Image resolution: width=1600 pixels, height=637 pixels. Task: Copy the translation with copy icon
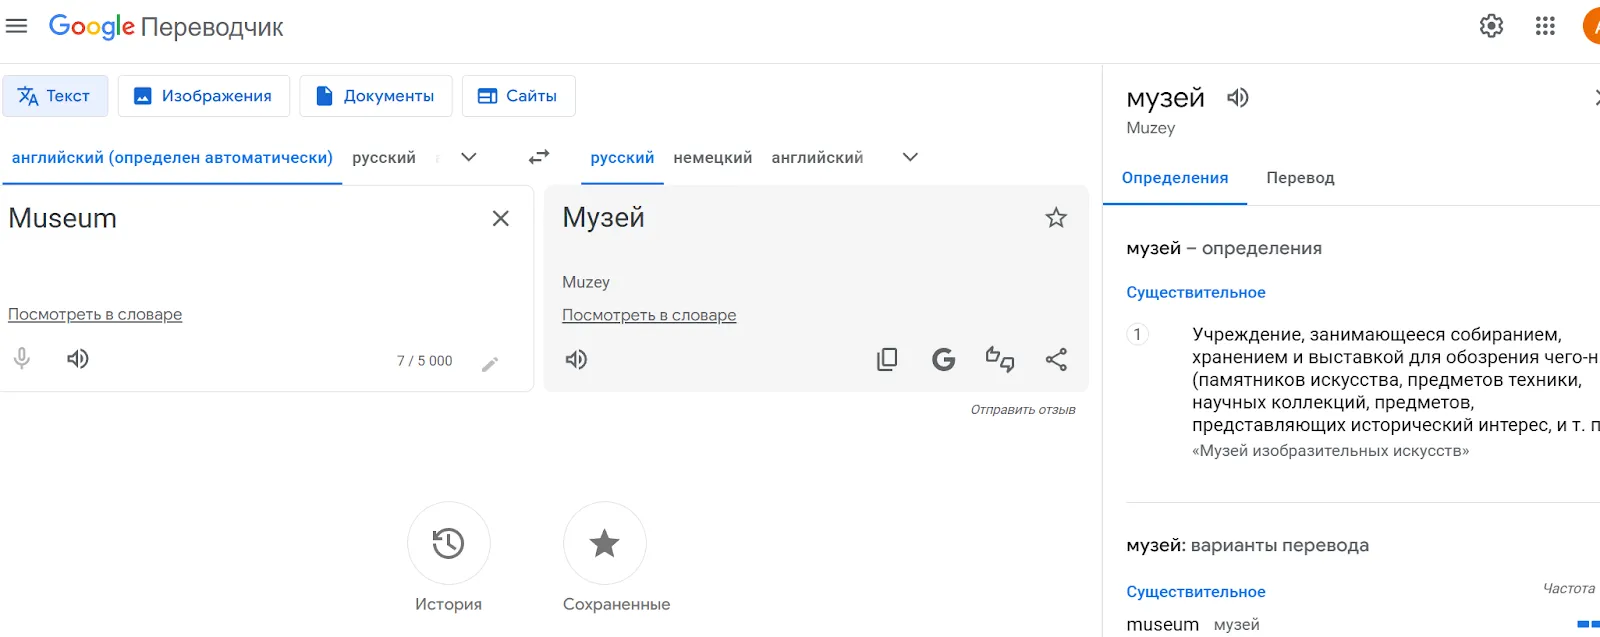pos(887,360)
